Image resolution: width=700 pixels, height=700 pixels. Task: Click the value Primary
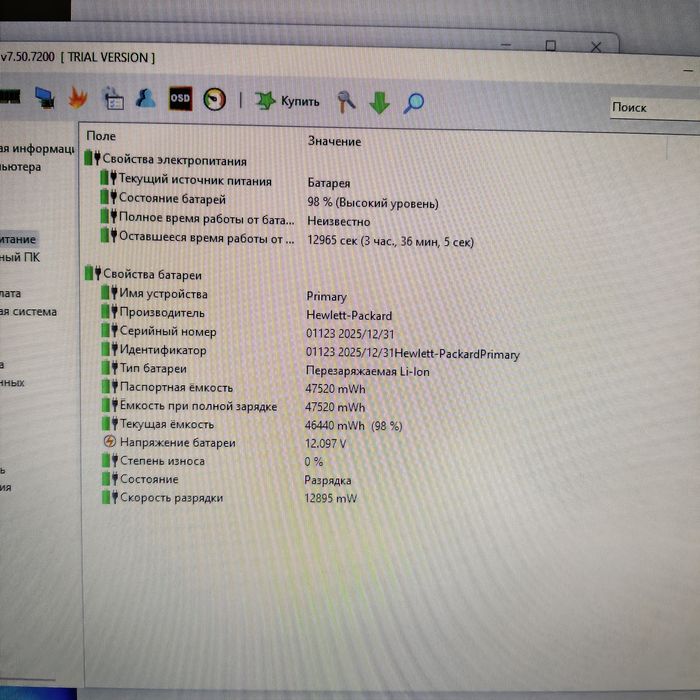[x=326, y=297]
